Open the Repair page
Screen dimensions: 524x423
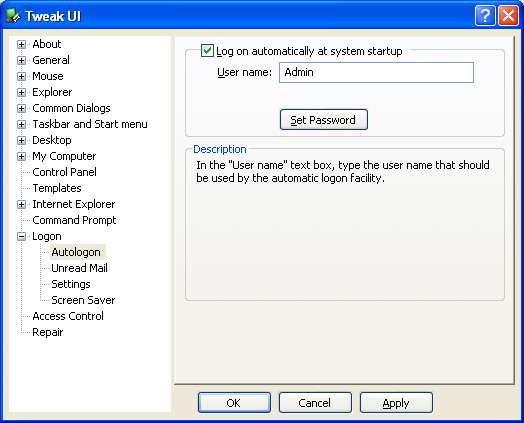click(47, 332)
